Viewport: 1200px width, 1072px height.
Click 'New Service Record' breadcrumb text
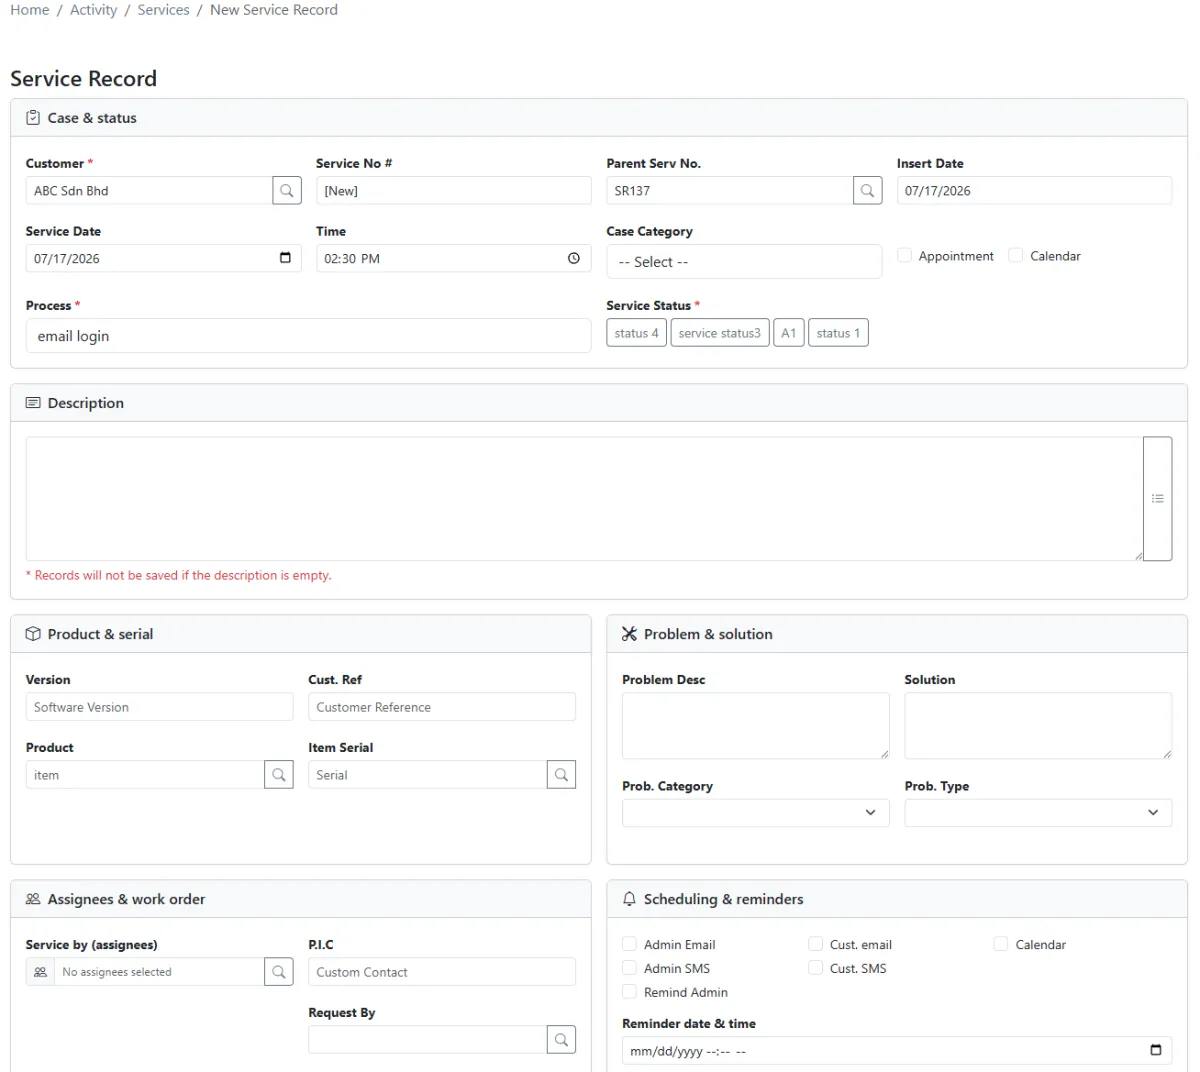tap(274, 10)
